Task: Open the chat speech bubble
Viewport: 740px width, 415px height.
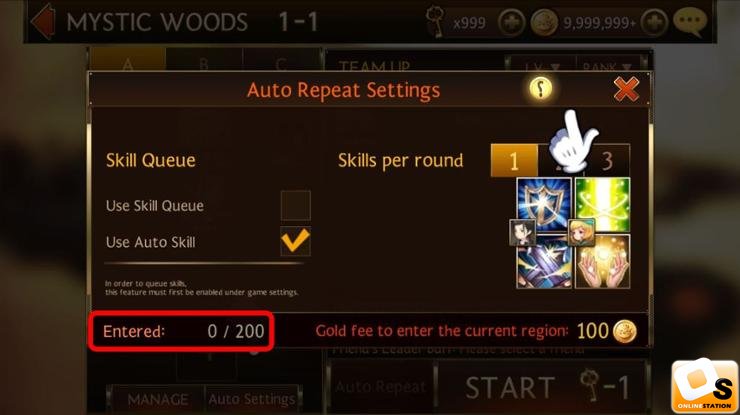Action: [x=690, y=22]
